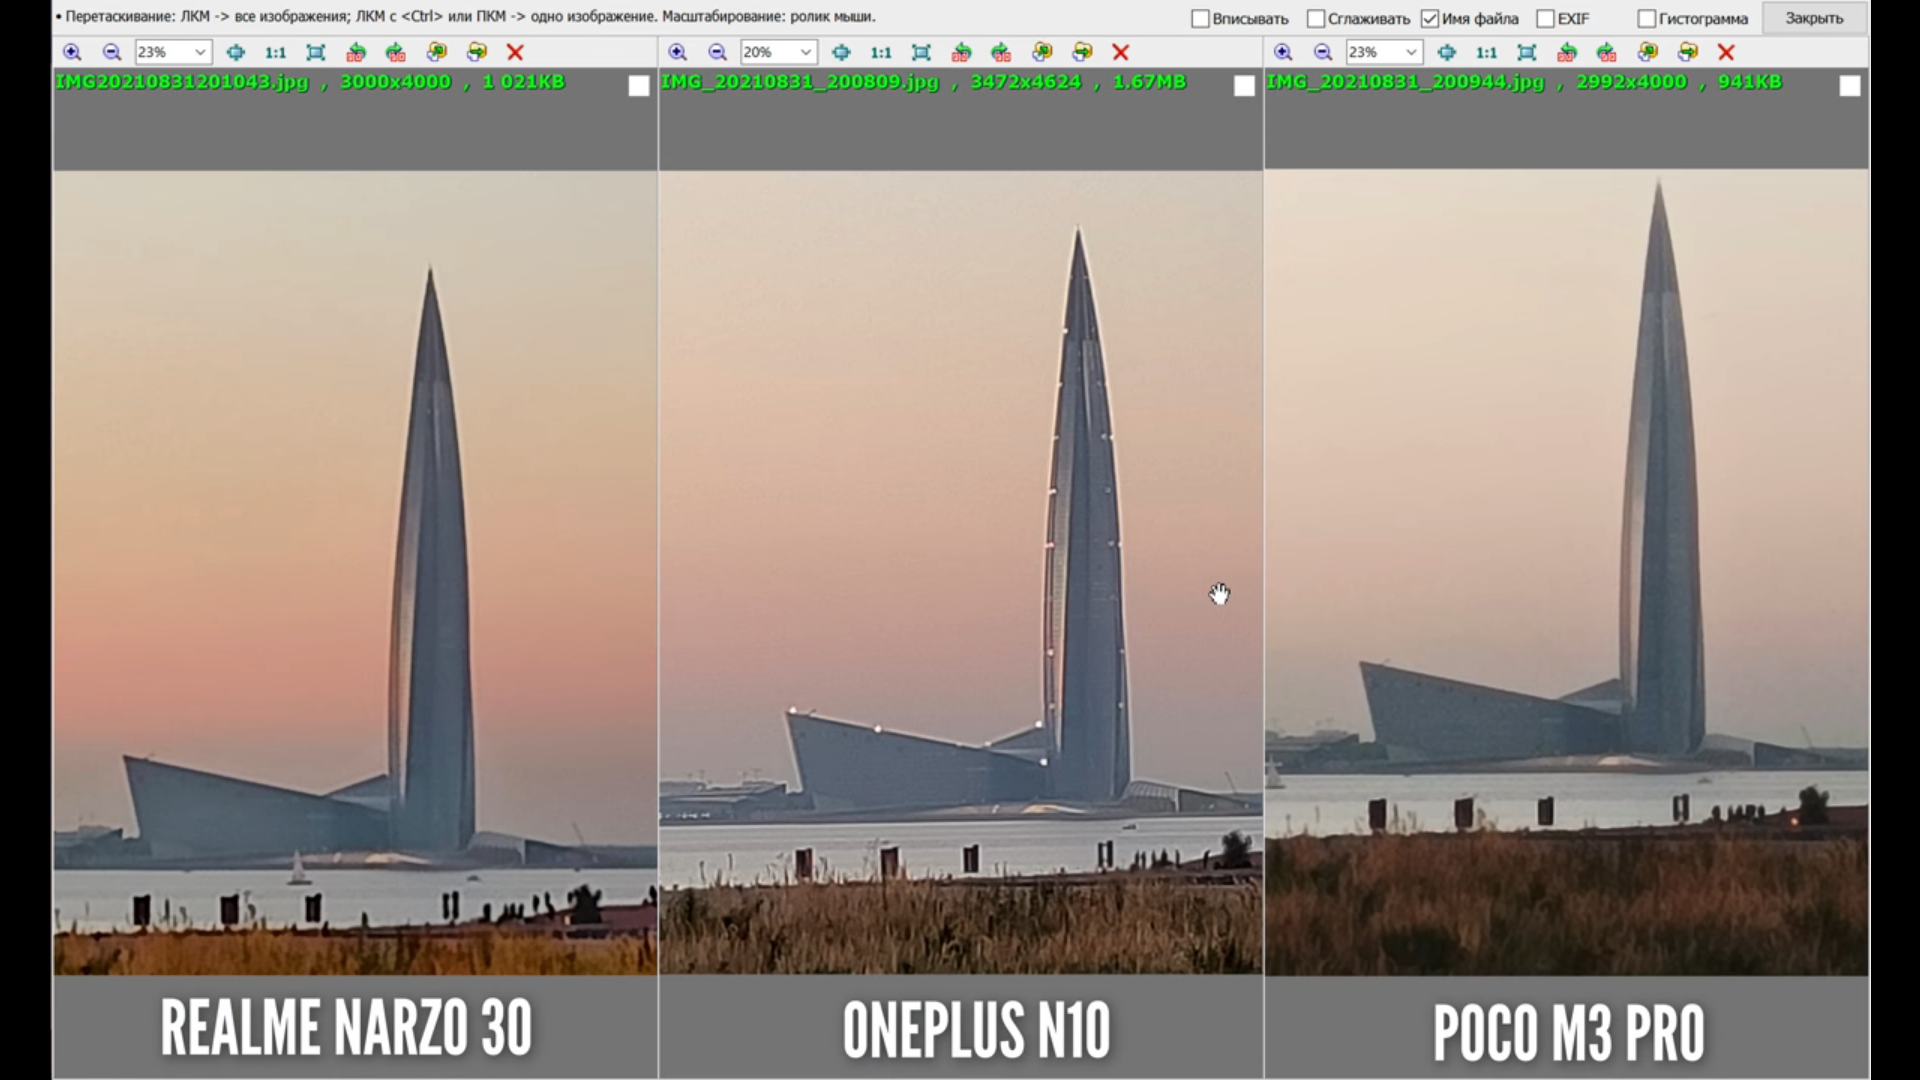Viewport: 1920px width, 1080px height.
Task: Click previous image icon in the OnePlus N10 panel
Action: point(1042,52)
